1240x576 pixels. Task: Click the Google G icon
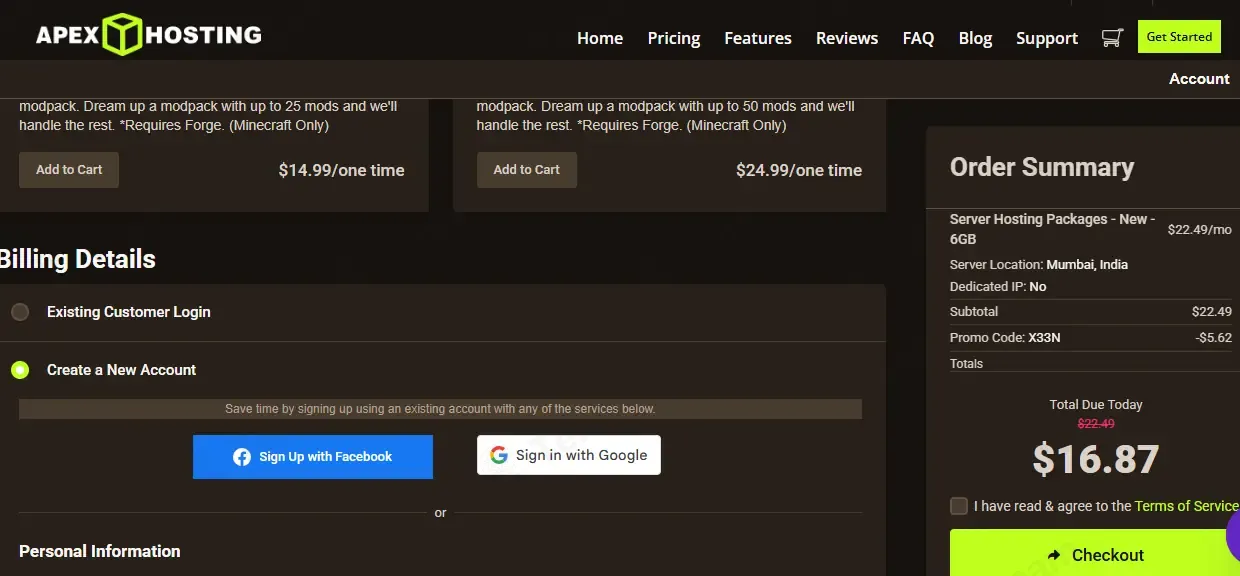coord(499,455)
